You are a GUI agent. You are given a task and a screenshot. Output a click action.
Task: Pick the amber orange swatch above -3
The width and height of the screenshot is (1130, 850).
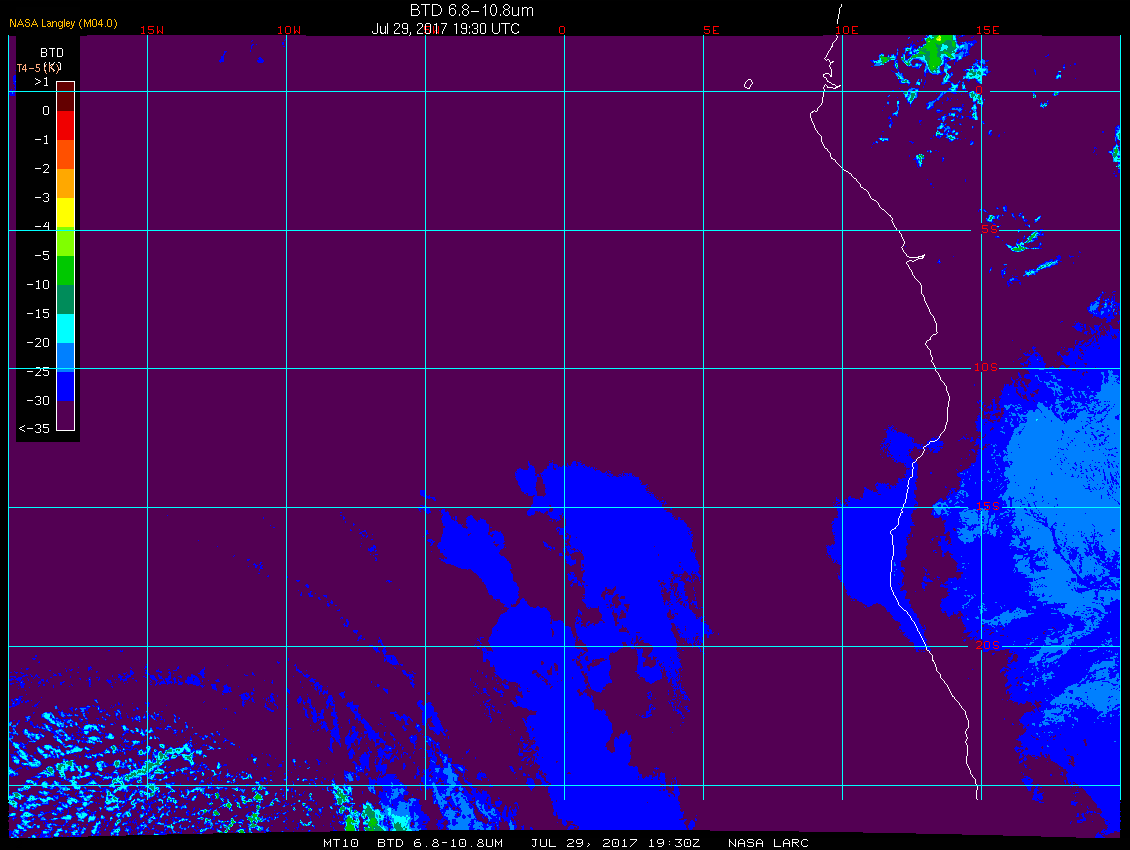[66, 183]
